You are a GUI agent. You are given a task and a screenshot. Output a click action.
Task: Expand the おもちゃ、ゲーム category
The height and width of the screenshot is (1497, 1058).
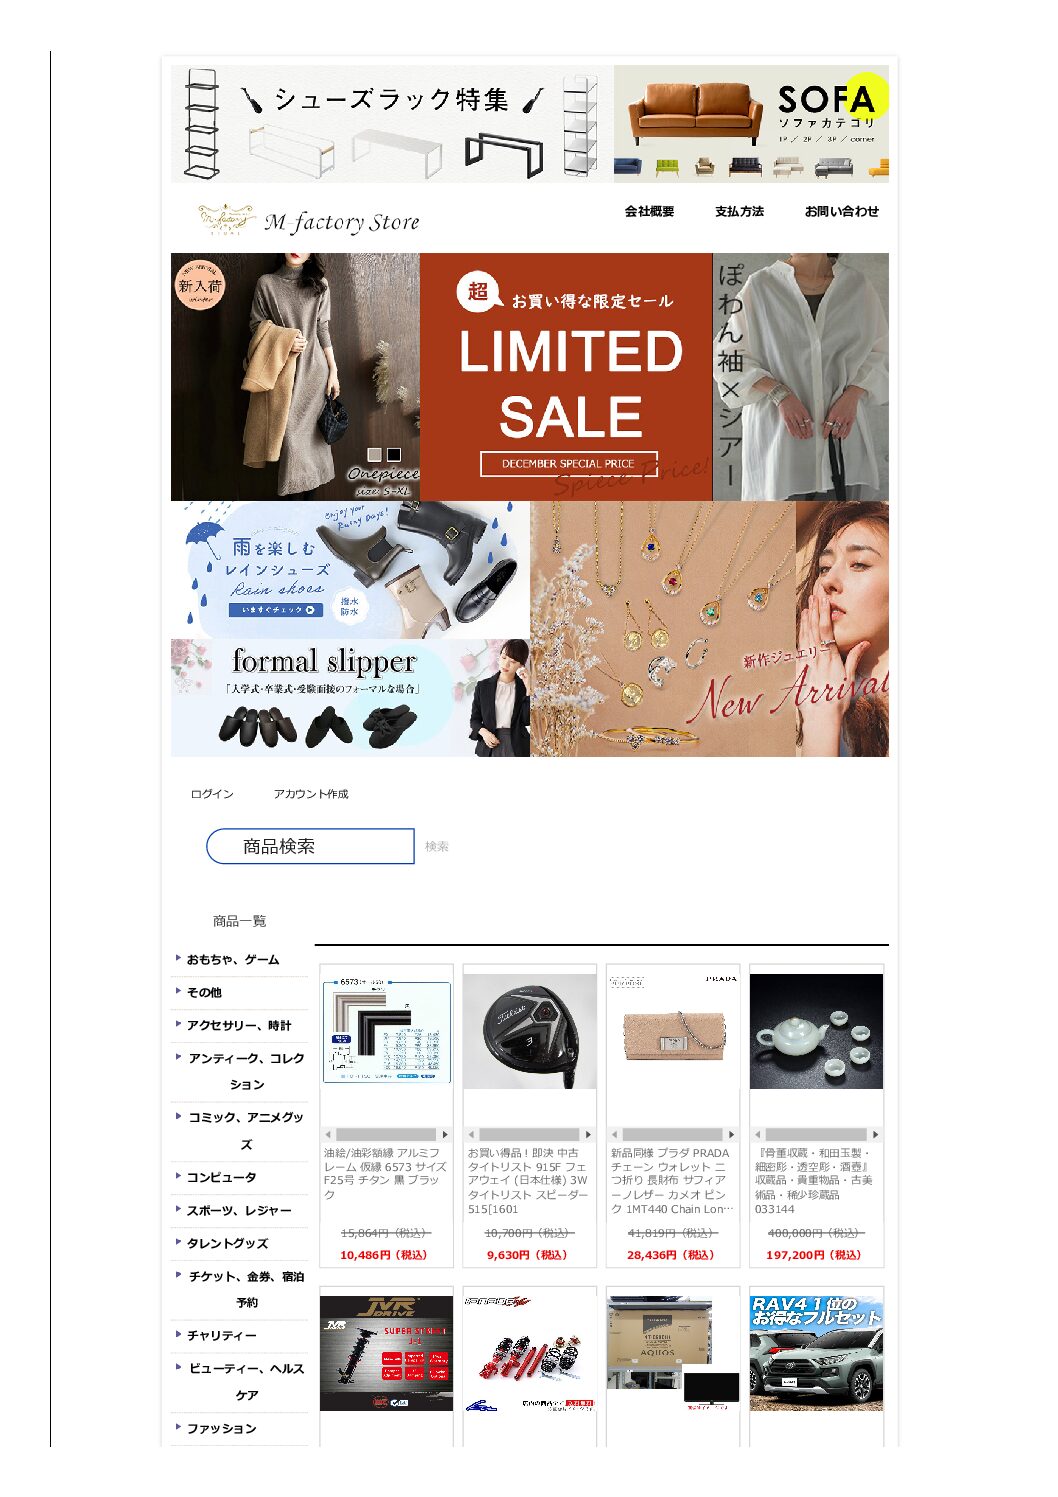point(233,959)
